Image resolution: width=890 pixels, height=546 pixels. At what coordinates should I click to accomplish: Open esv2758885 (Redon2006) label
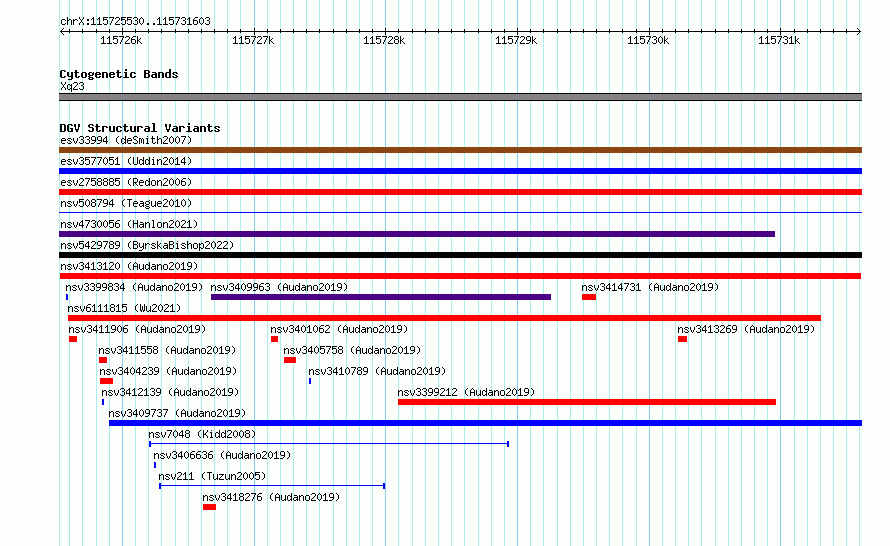126,182
